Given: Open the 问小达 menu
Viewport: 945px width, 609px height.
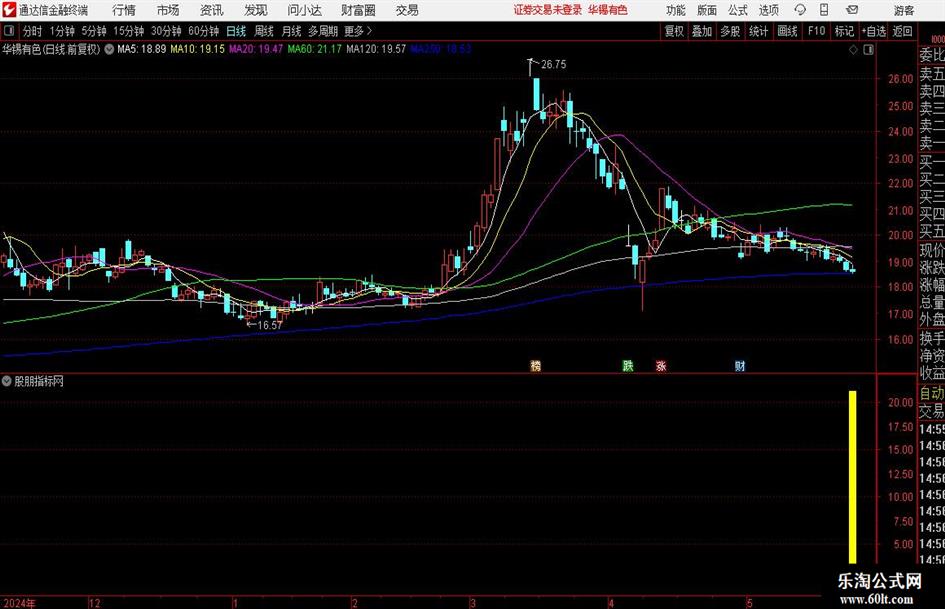Looking at the screenshot, I should point(304,10).
